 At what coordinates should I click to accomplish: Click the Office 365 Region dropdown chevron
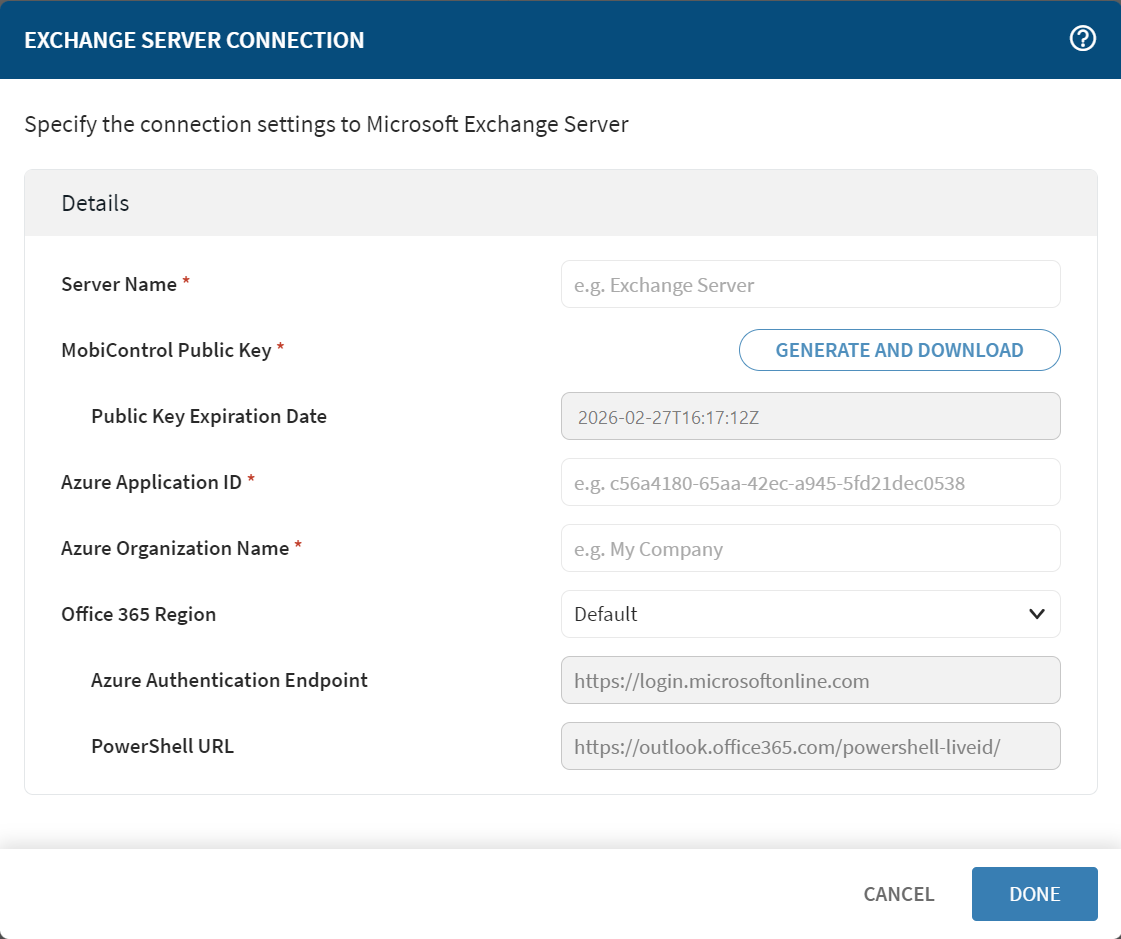(1036, 614)
